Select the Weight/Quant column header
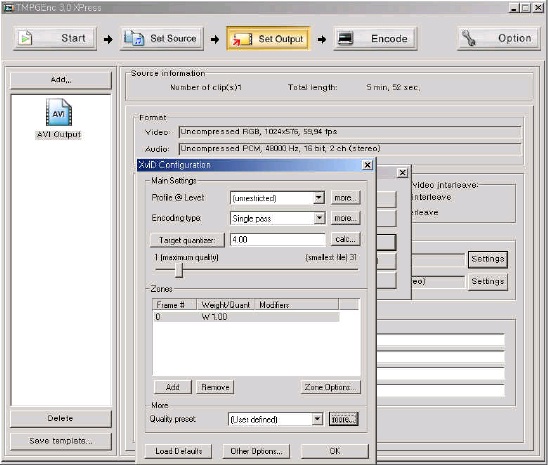Image resolution: width=548 pixels, height=465 pixels. pyautogui.click(x=226, y=305)
